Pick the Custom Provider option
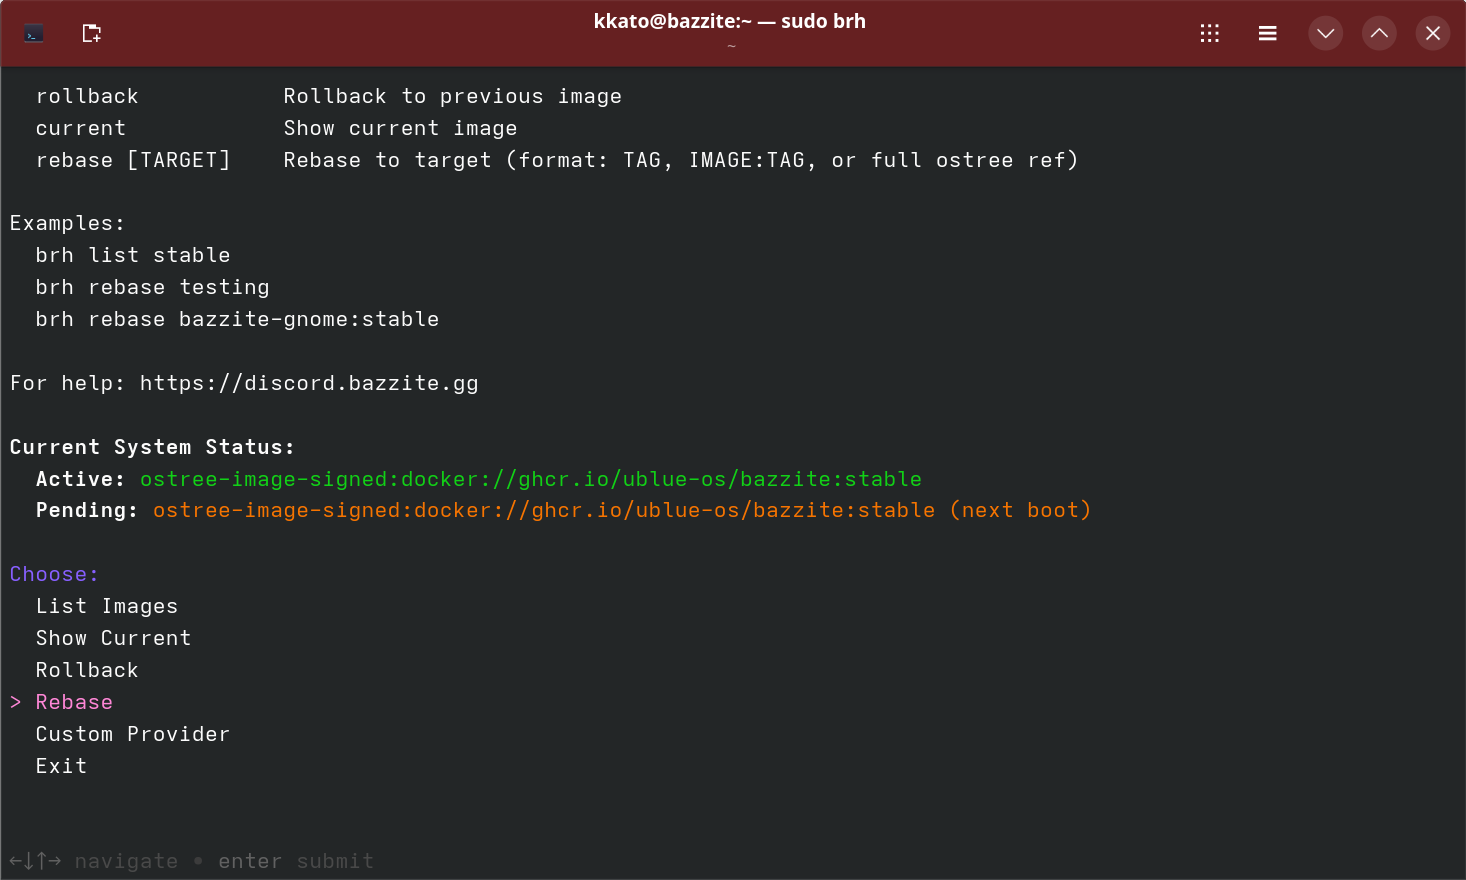The width and height of the screenshot is (1466, 880). 132,733
